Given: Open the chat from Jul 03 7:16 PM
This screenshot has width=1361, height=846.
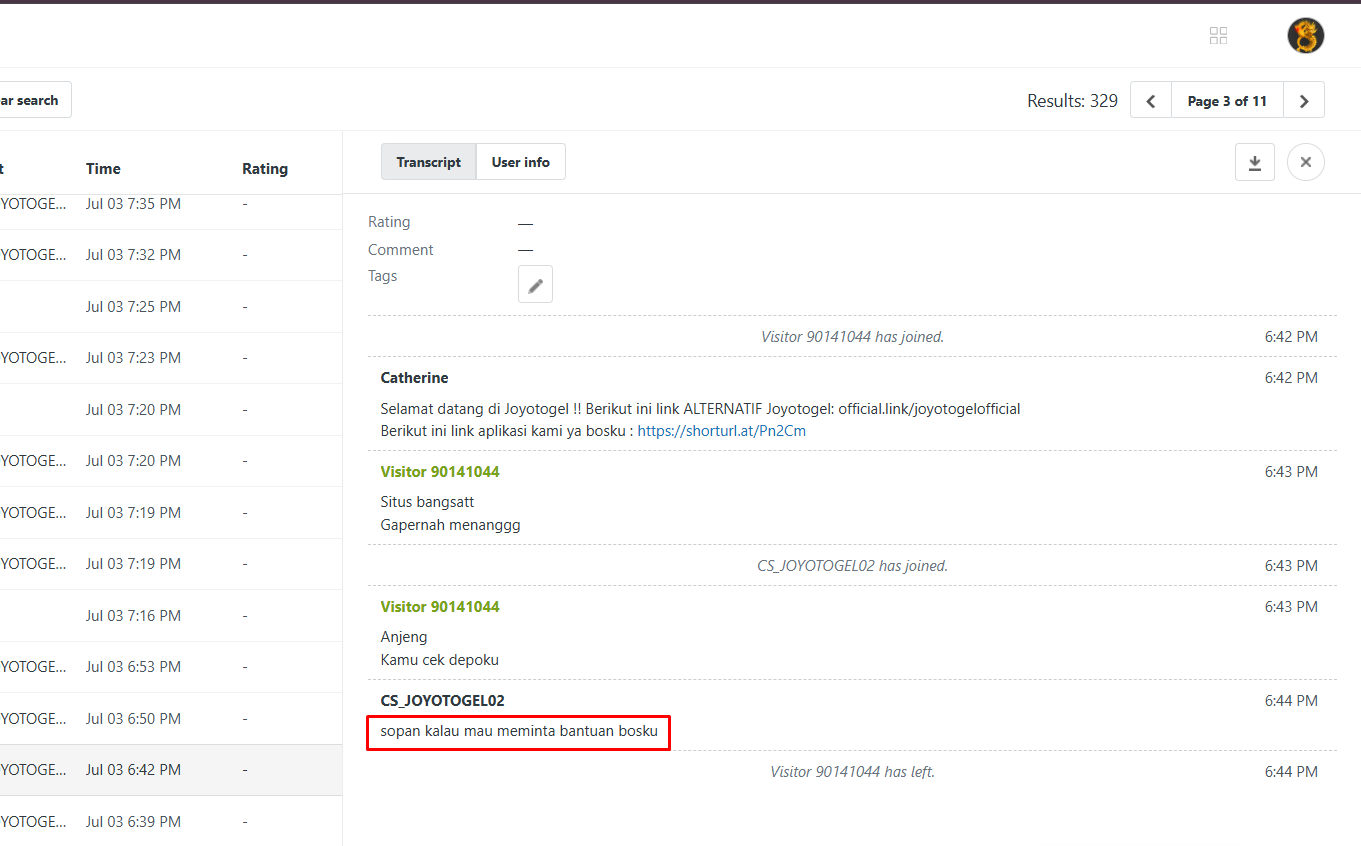Looking at the screenshot, I should 171,616.
